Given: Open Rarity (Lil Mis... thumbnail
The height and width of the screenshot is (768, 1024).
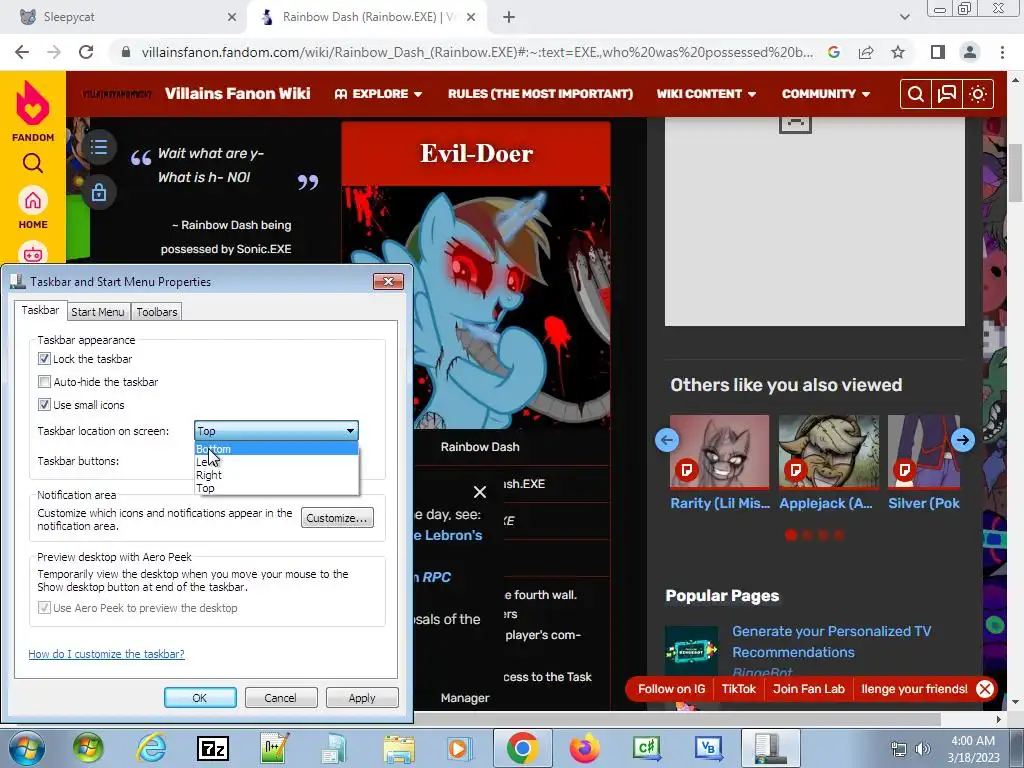Looking at the screenshot, I should [720, 452].
